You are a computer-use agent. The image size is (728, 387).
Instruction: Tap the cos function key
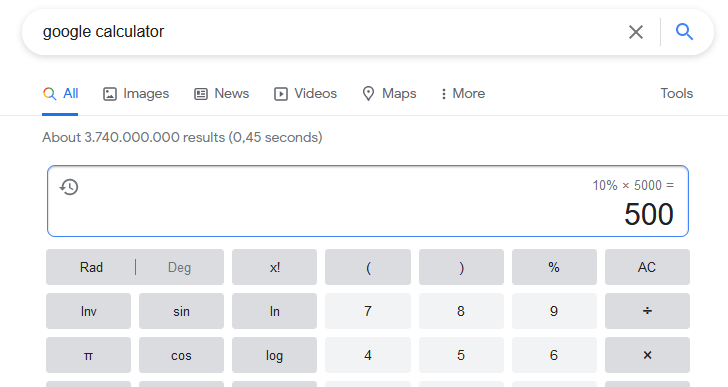pyautogui.click(x=181, y=355)
